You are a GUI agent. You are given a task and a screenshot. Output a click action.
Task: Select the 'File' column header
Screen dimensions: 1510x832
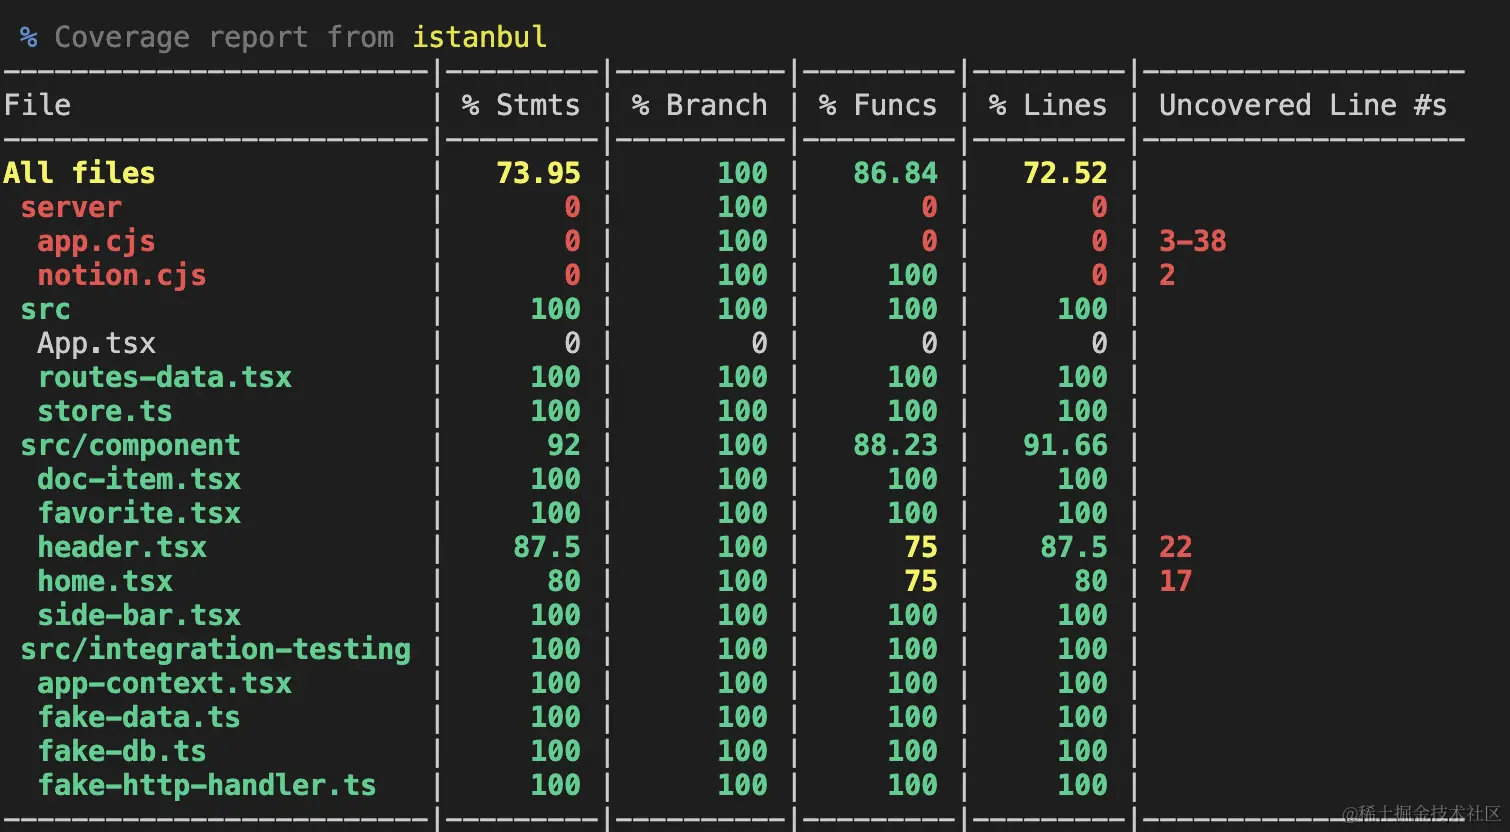(37, 105)
